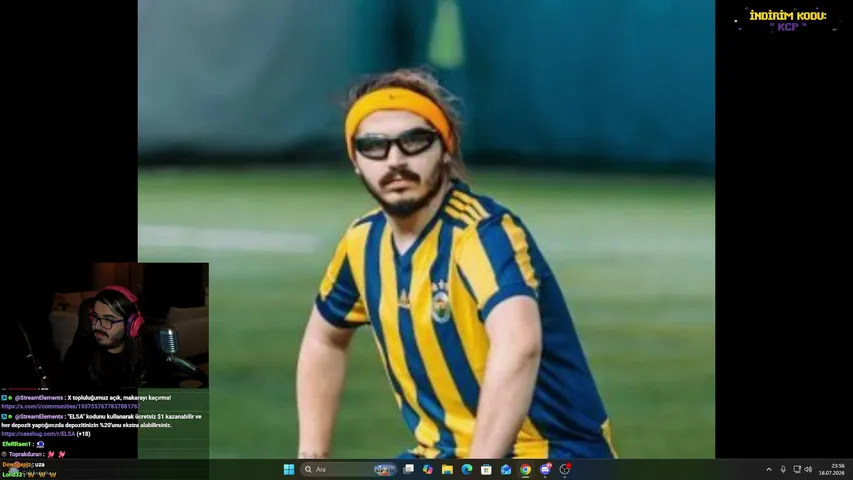Click the first @StreamElements username in chat
853x480 pixels.
pos(39,398)
